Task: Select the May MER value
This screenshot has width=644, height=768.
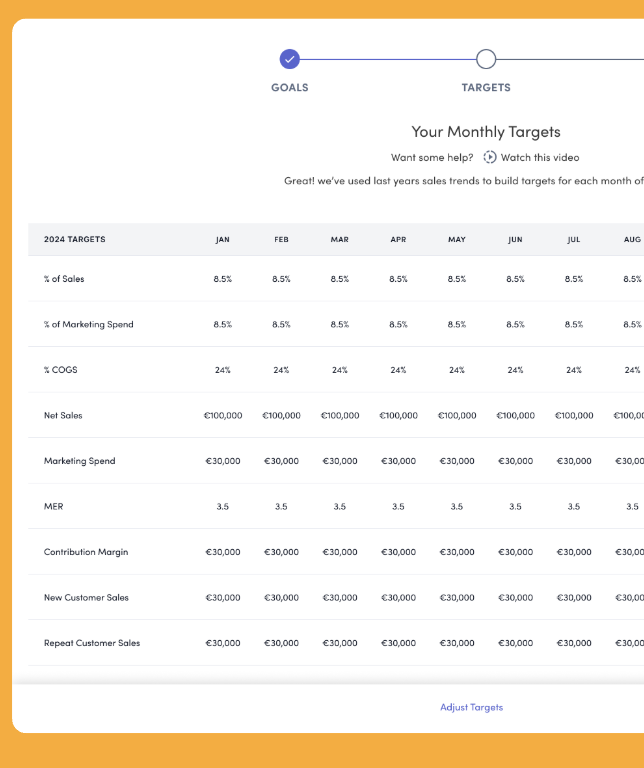Action: pos(457,507)
